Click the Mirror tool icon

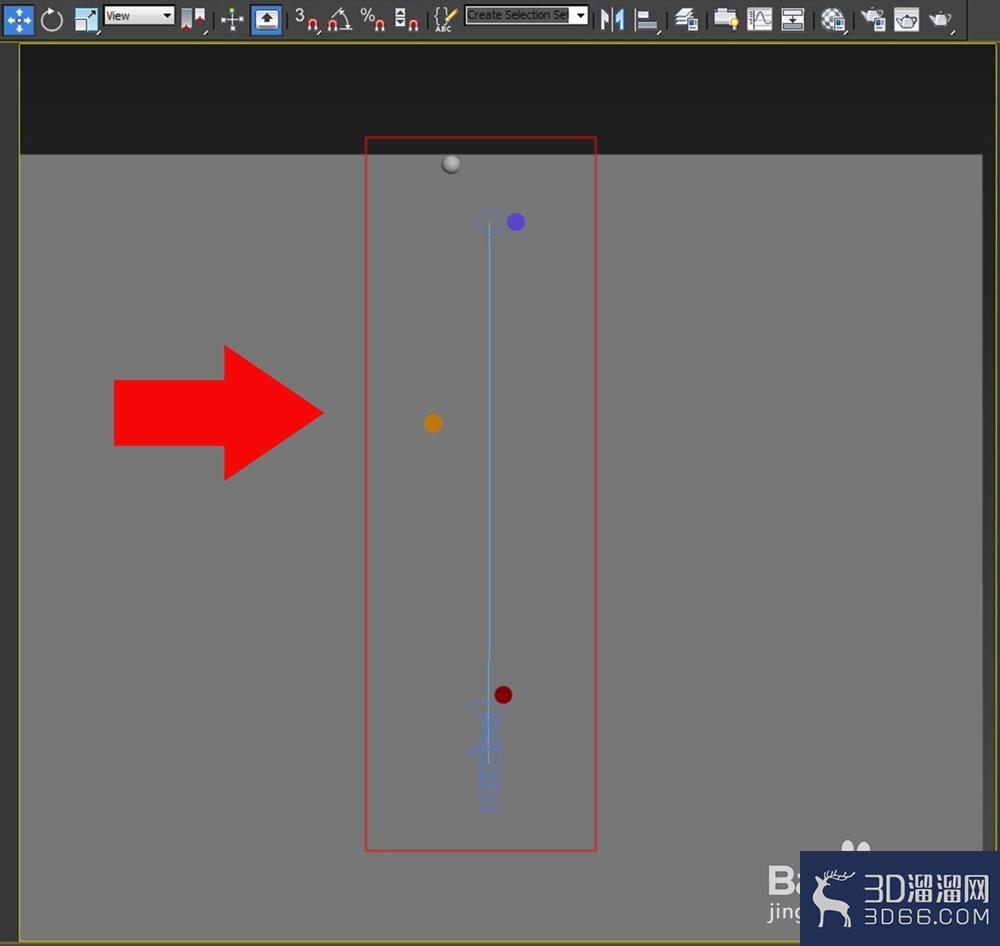(612, 20)
